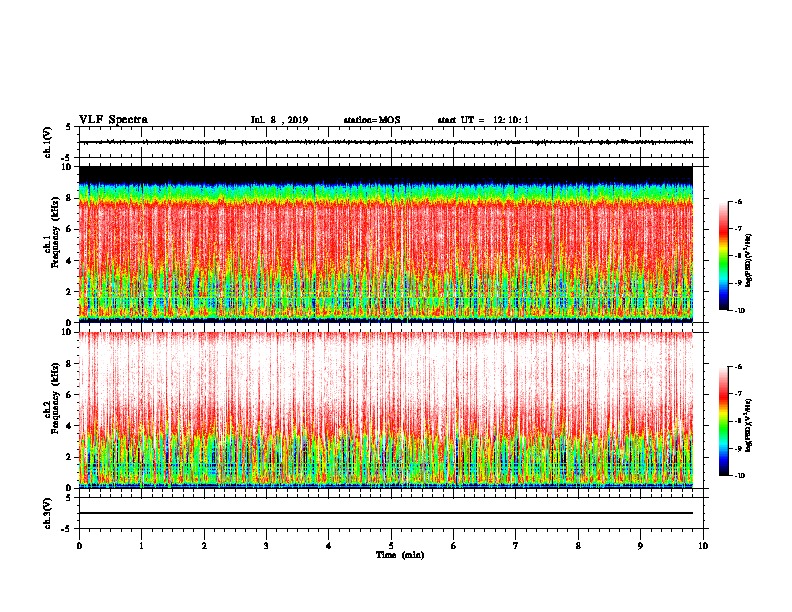792x612 pixels.
Task: Click the "1" tick on the time axis
Action: (x=141, y=546)
